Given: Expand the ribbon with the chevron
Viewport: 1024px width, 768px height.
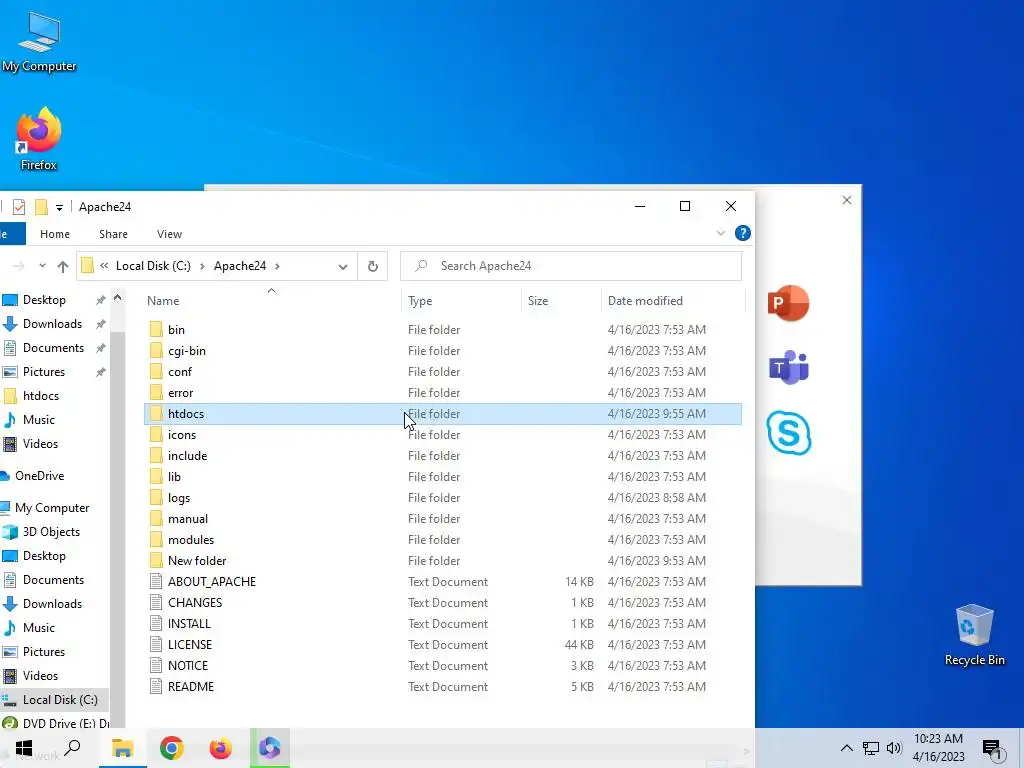Looking at the screenshot, I should tap(720, 233).
